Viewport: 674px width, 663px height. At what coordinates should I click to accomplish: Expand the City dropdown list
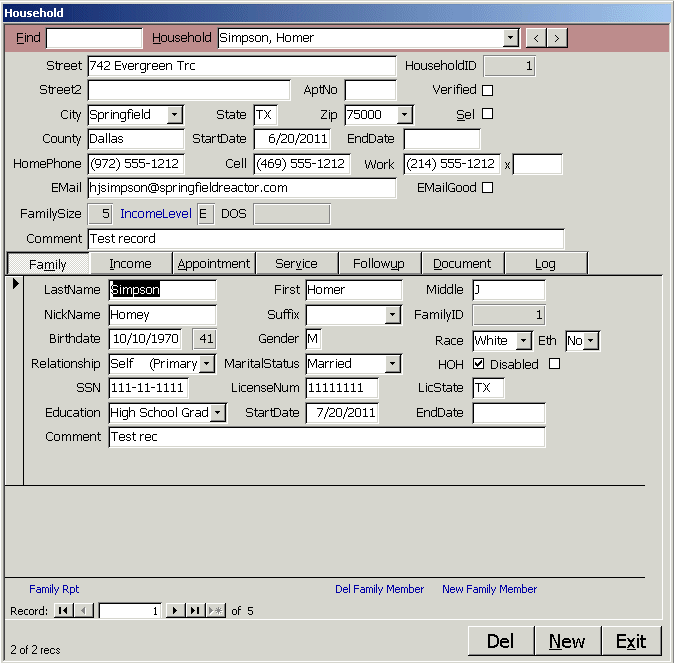coord(175,115)
